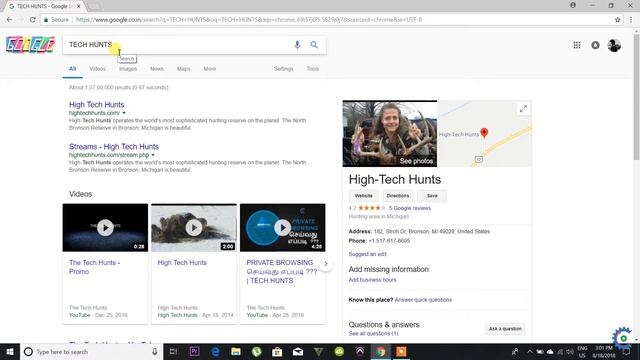Open the High Tech Hunts result link

(97, 104)
